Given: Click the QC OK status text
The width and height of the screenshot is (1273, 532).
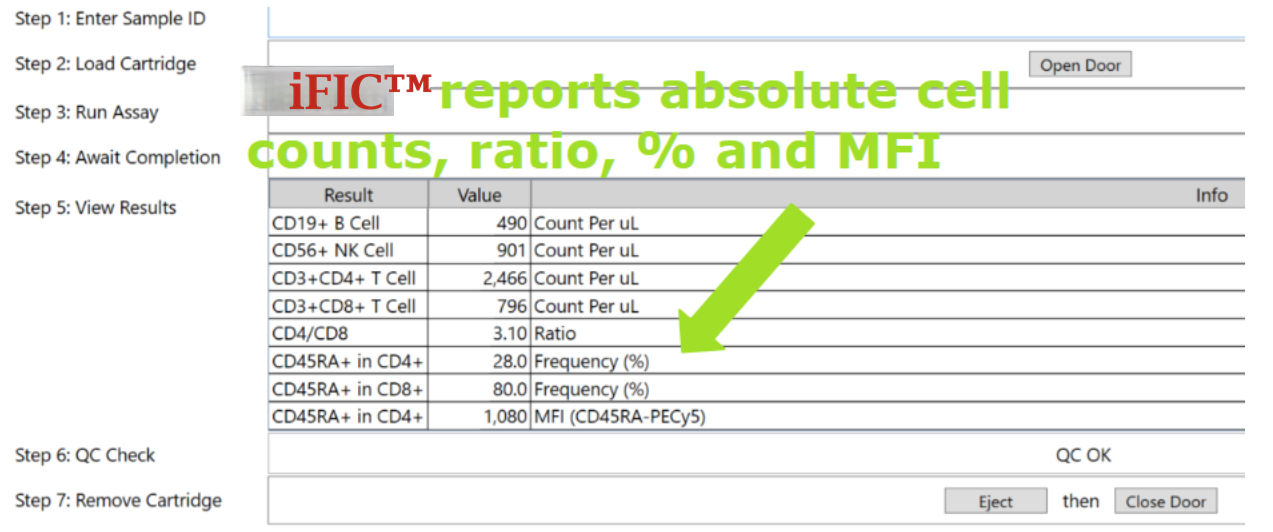Looking at the screenshot, I should click(x=1084, y=455).
